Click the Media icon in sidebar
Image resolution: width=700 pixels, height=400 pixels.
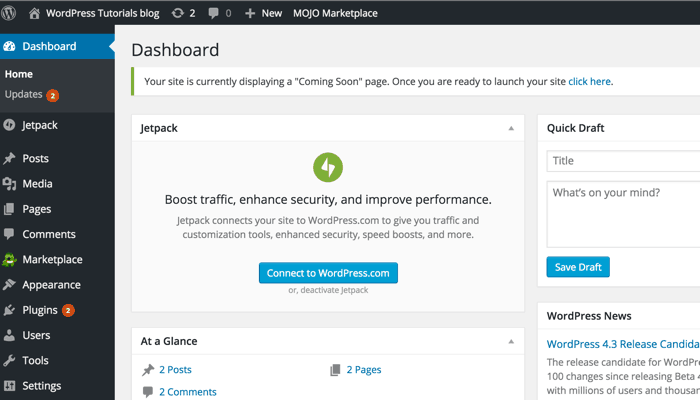pyautogui.click(x=9, y=183)
